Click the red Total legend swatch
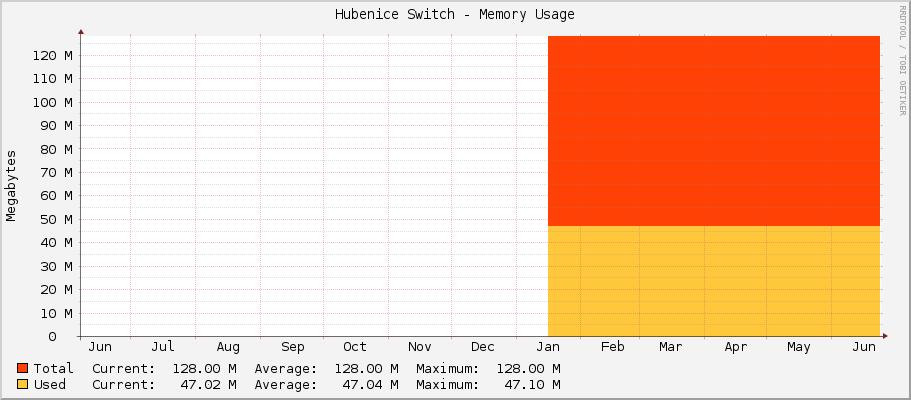This screenshot has width=911, height=400. pos(23,368)
